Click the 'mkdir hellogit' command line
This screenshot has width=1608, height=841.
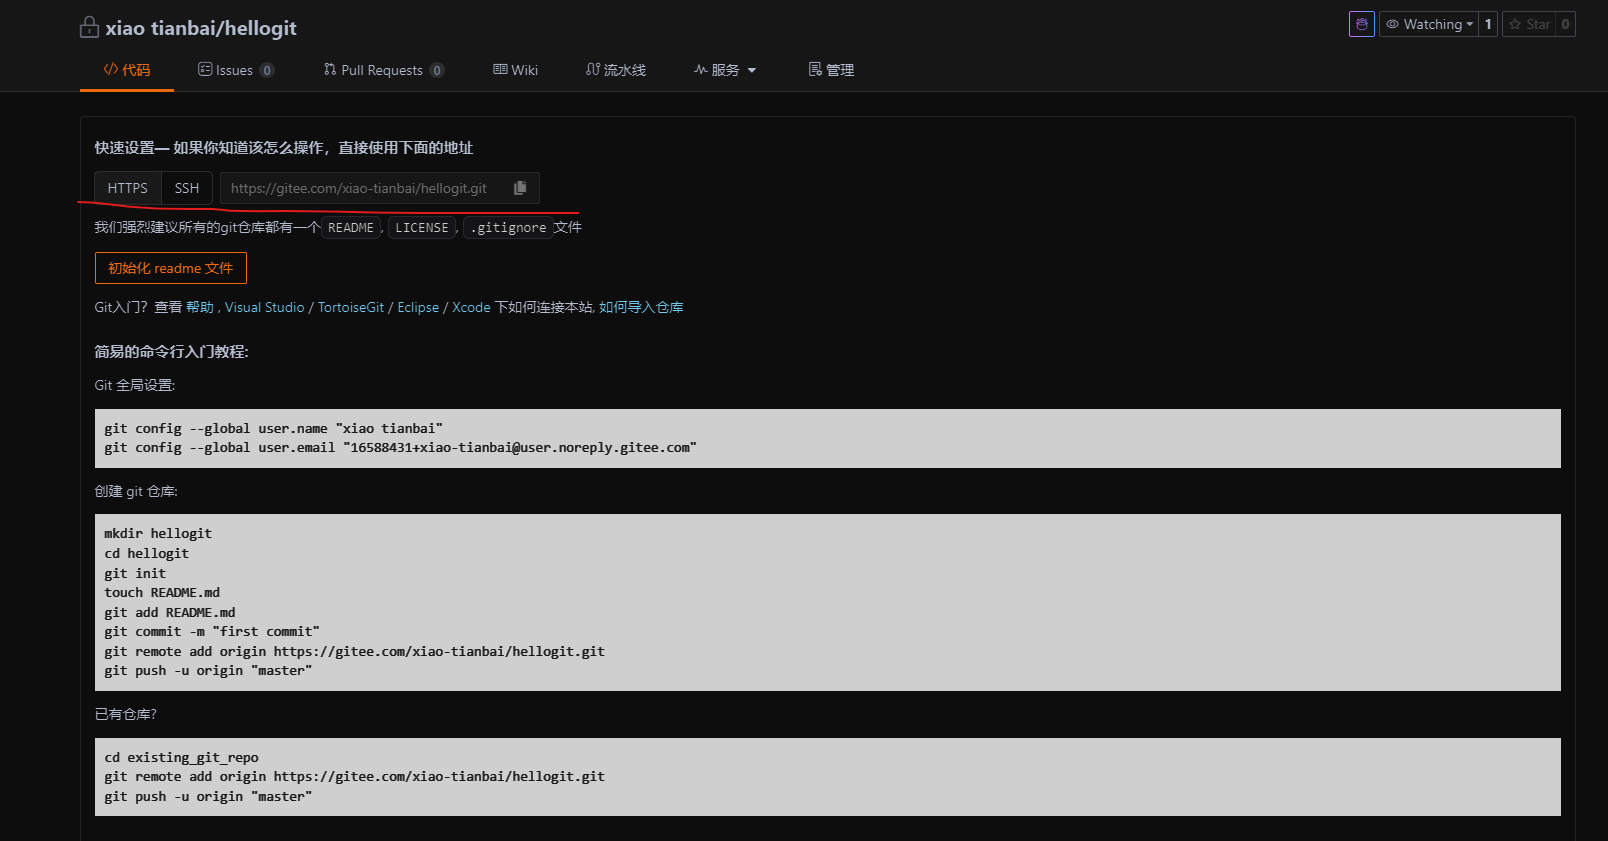click(158, 534)
